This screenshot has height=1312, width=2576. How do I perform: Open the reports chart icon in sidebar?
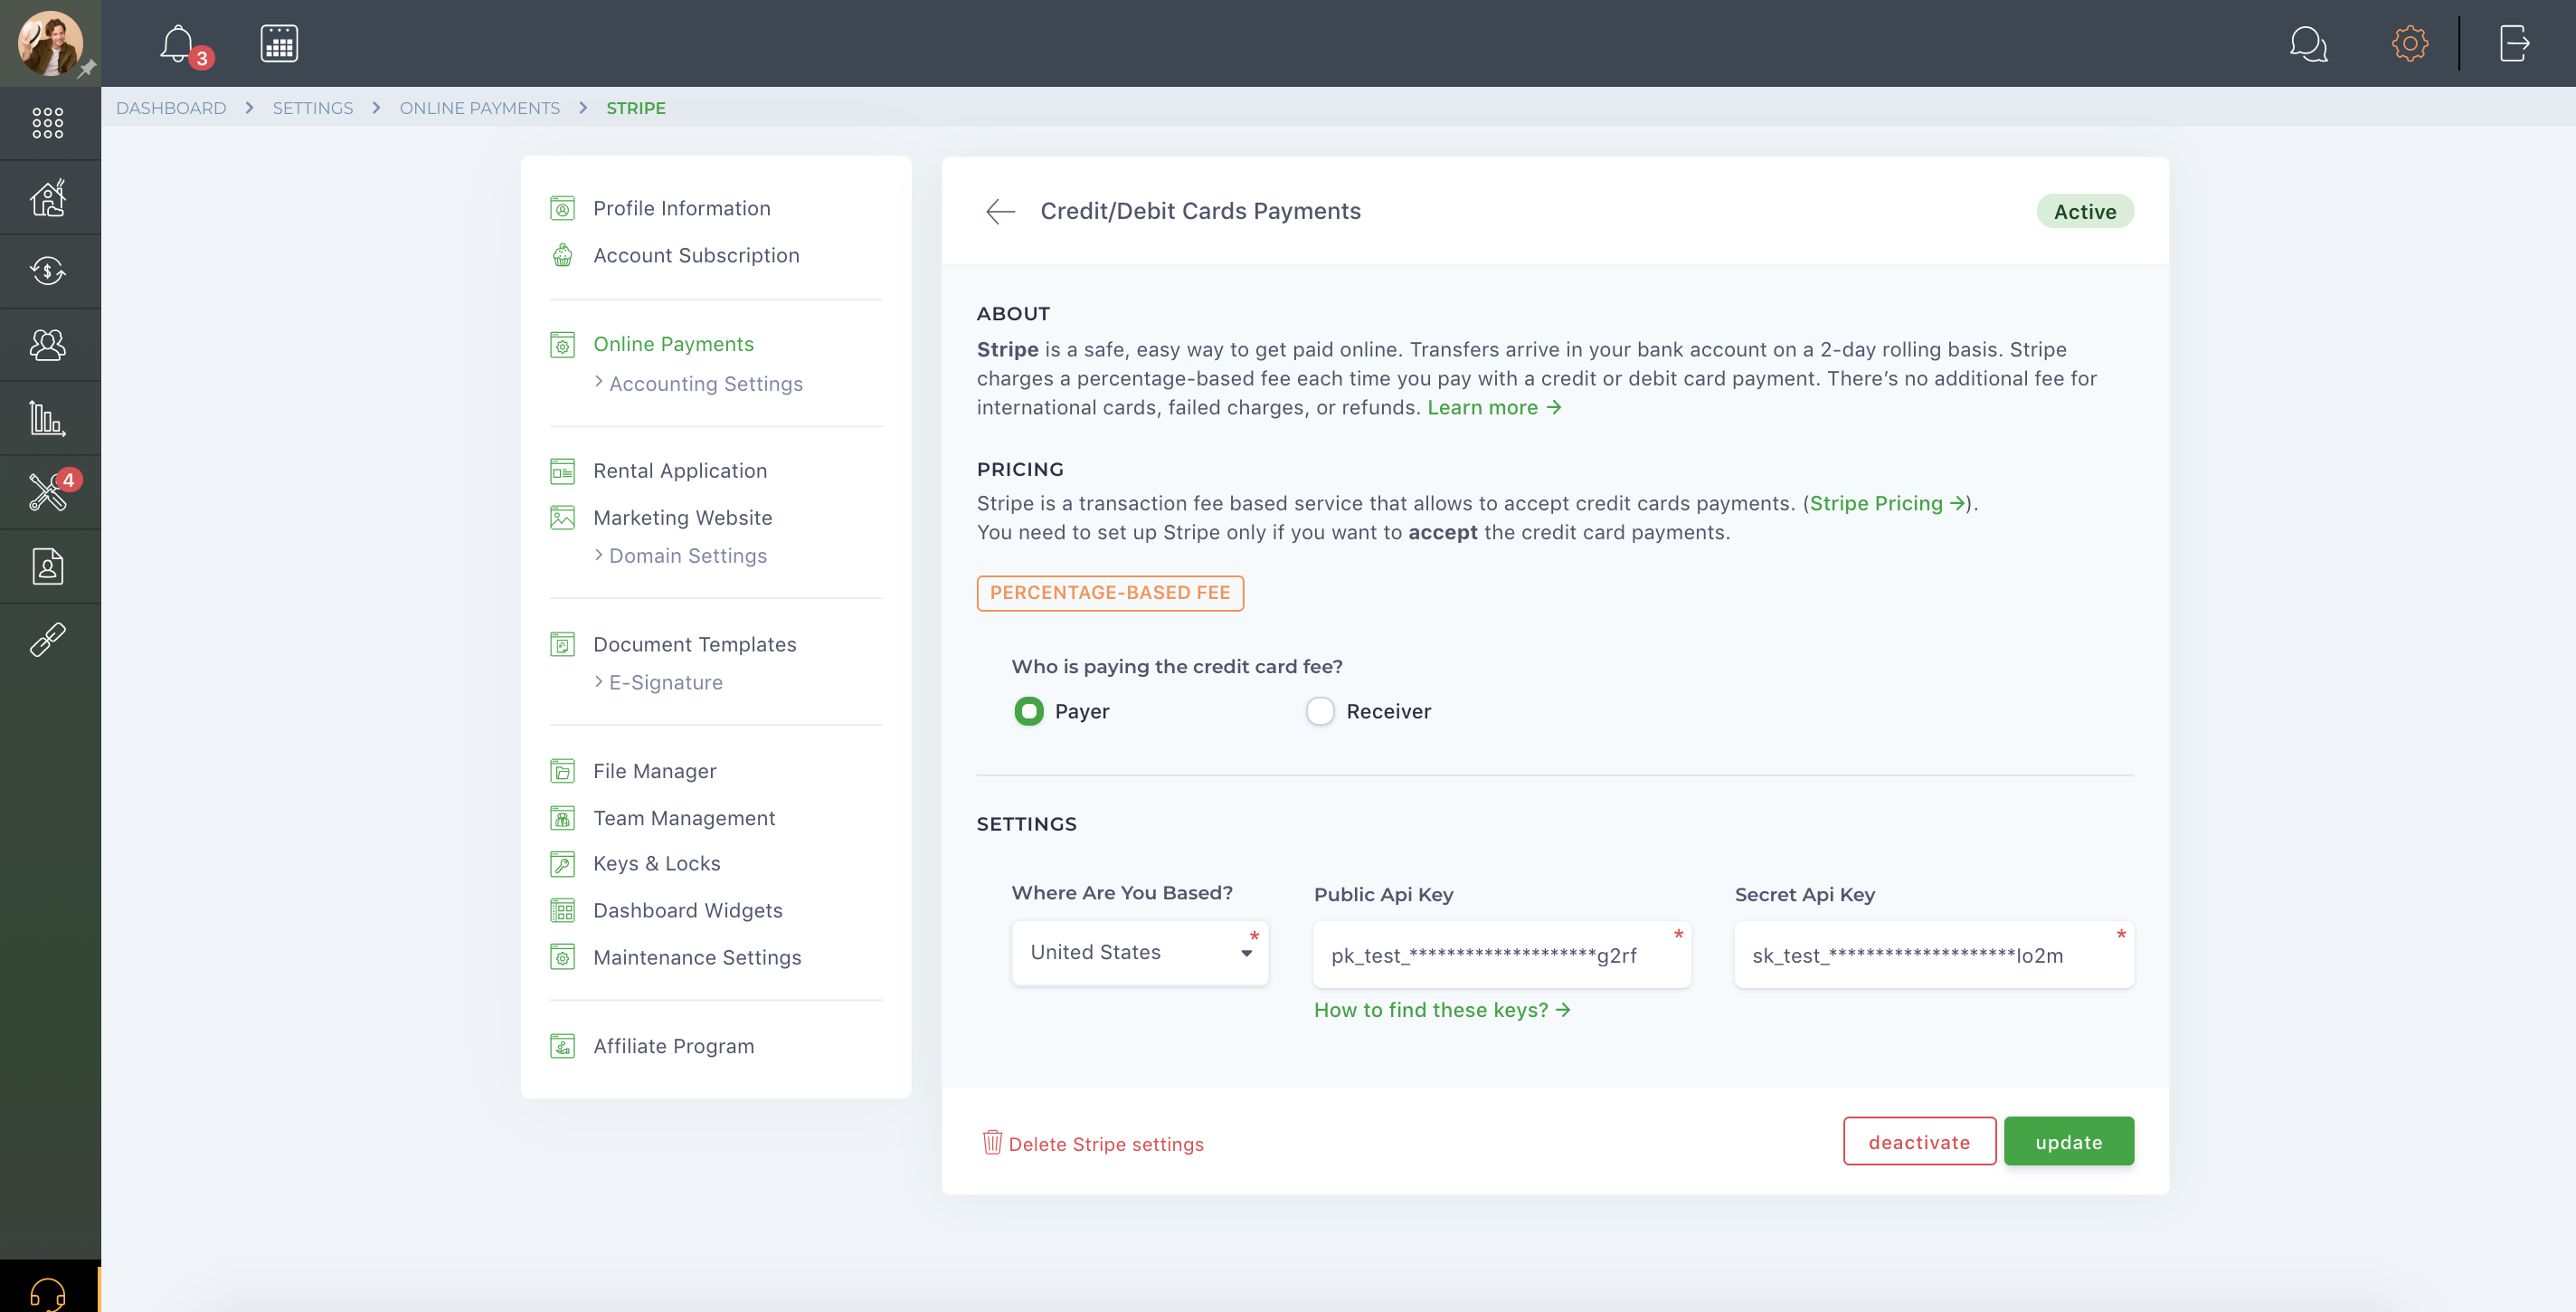click(48, 418)
